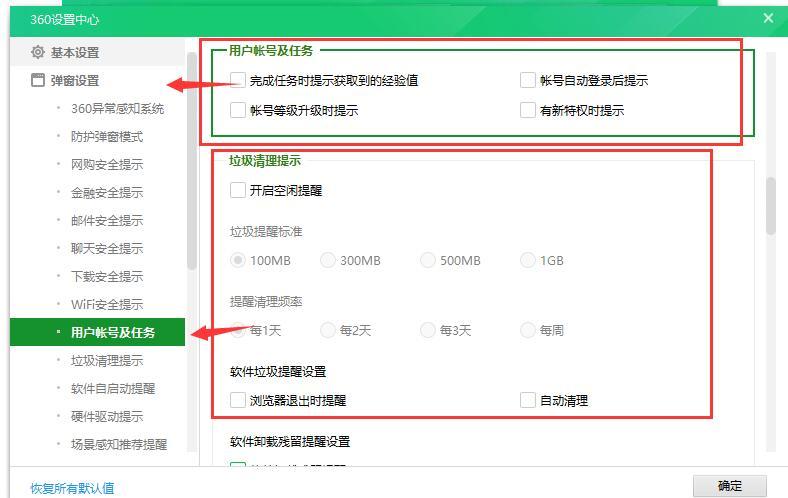Select 每2天 reminder frequency
This screenshot has height=498, width=788.
point(328,330)
